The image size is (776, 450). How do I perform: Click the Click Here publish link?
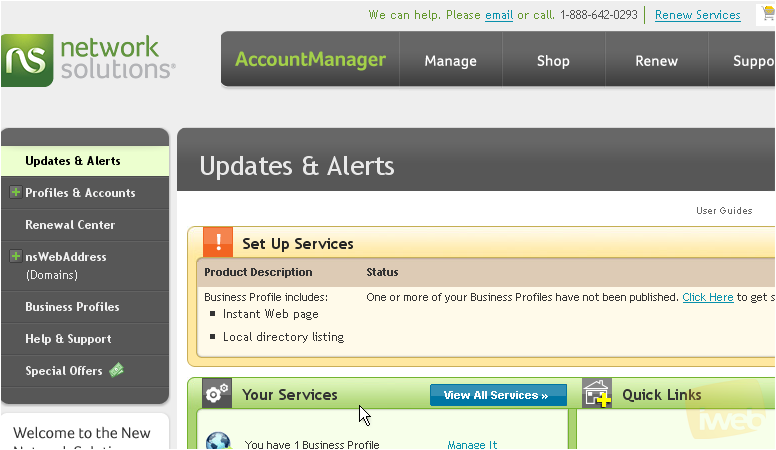(x=708, y=297)
